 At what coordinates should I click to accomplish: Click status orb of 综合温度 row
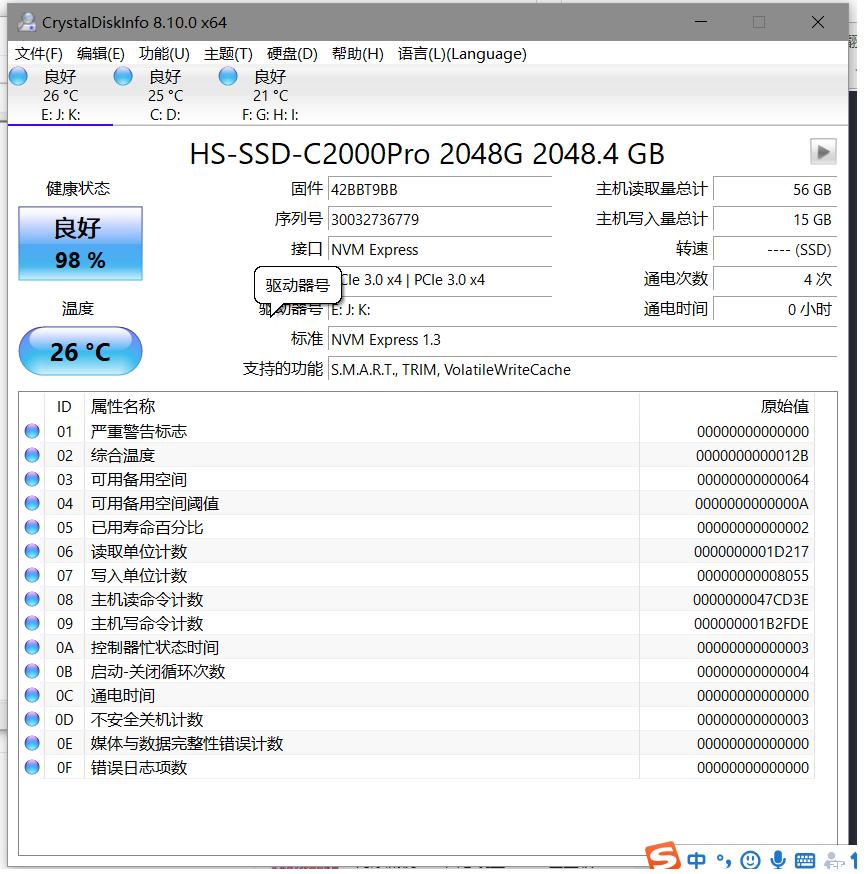pyautogui.click(x=32, y=455)
